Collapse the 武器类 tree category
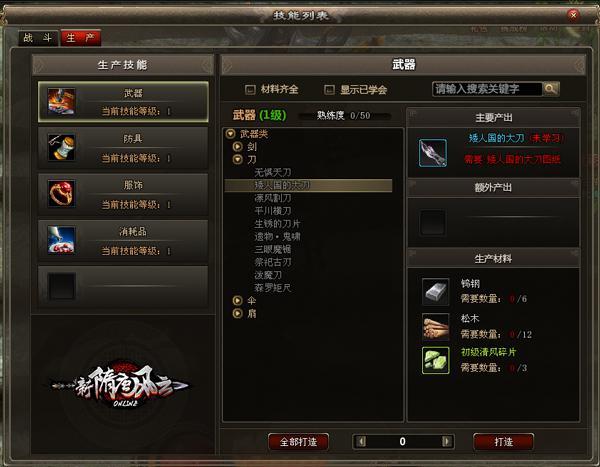Image resolution: width=600 pixels, height=467 pixels. (x=230, y=134)
